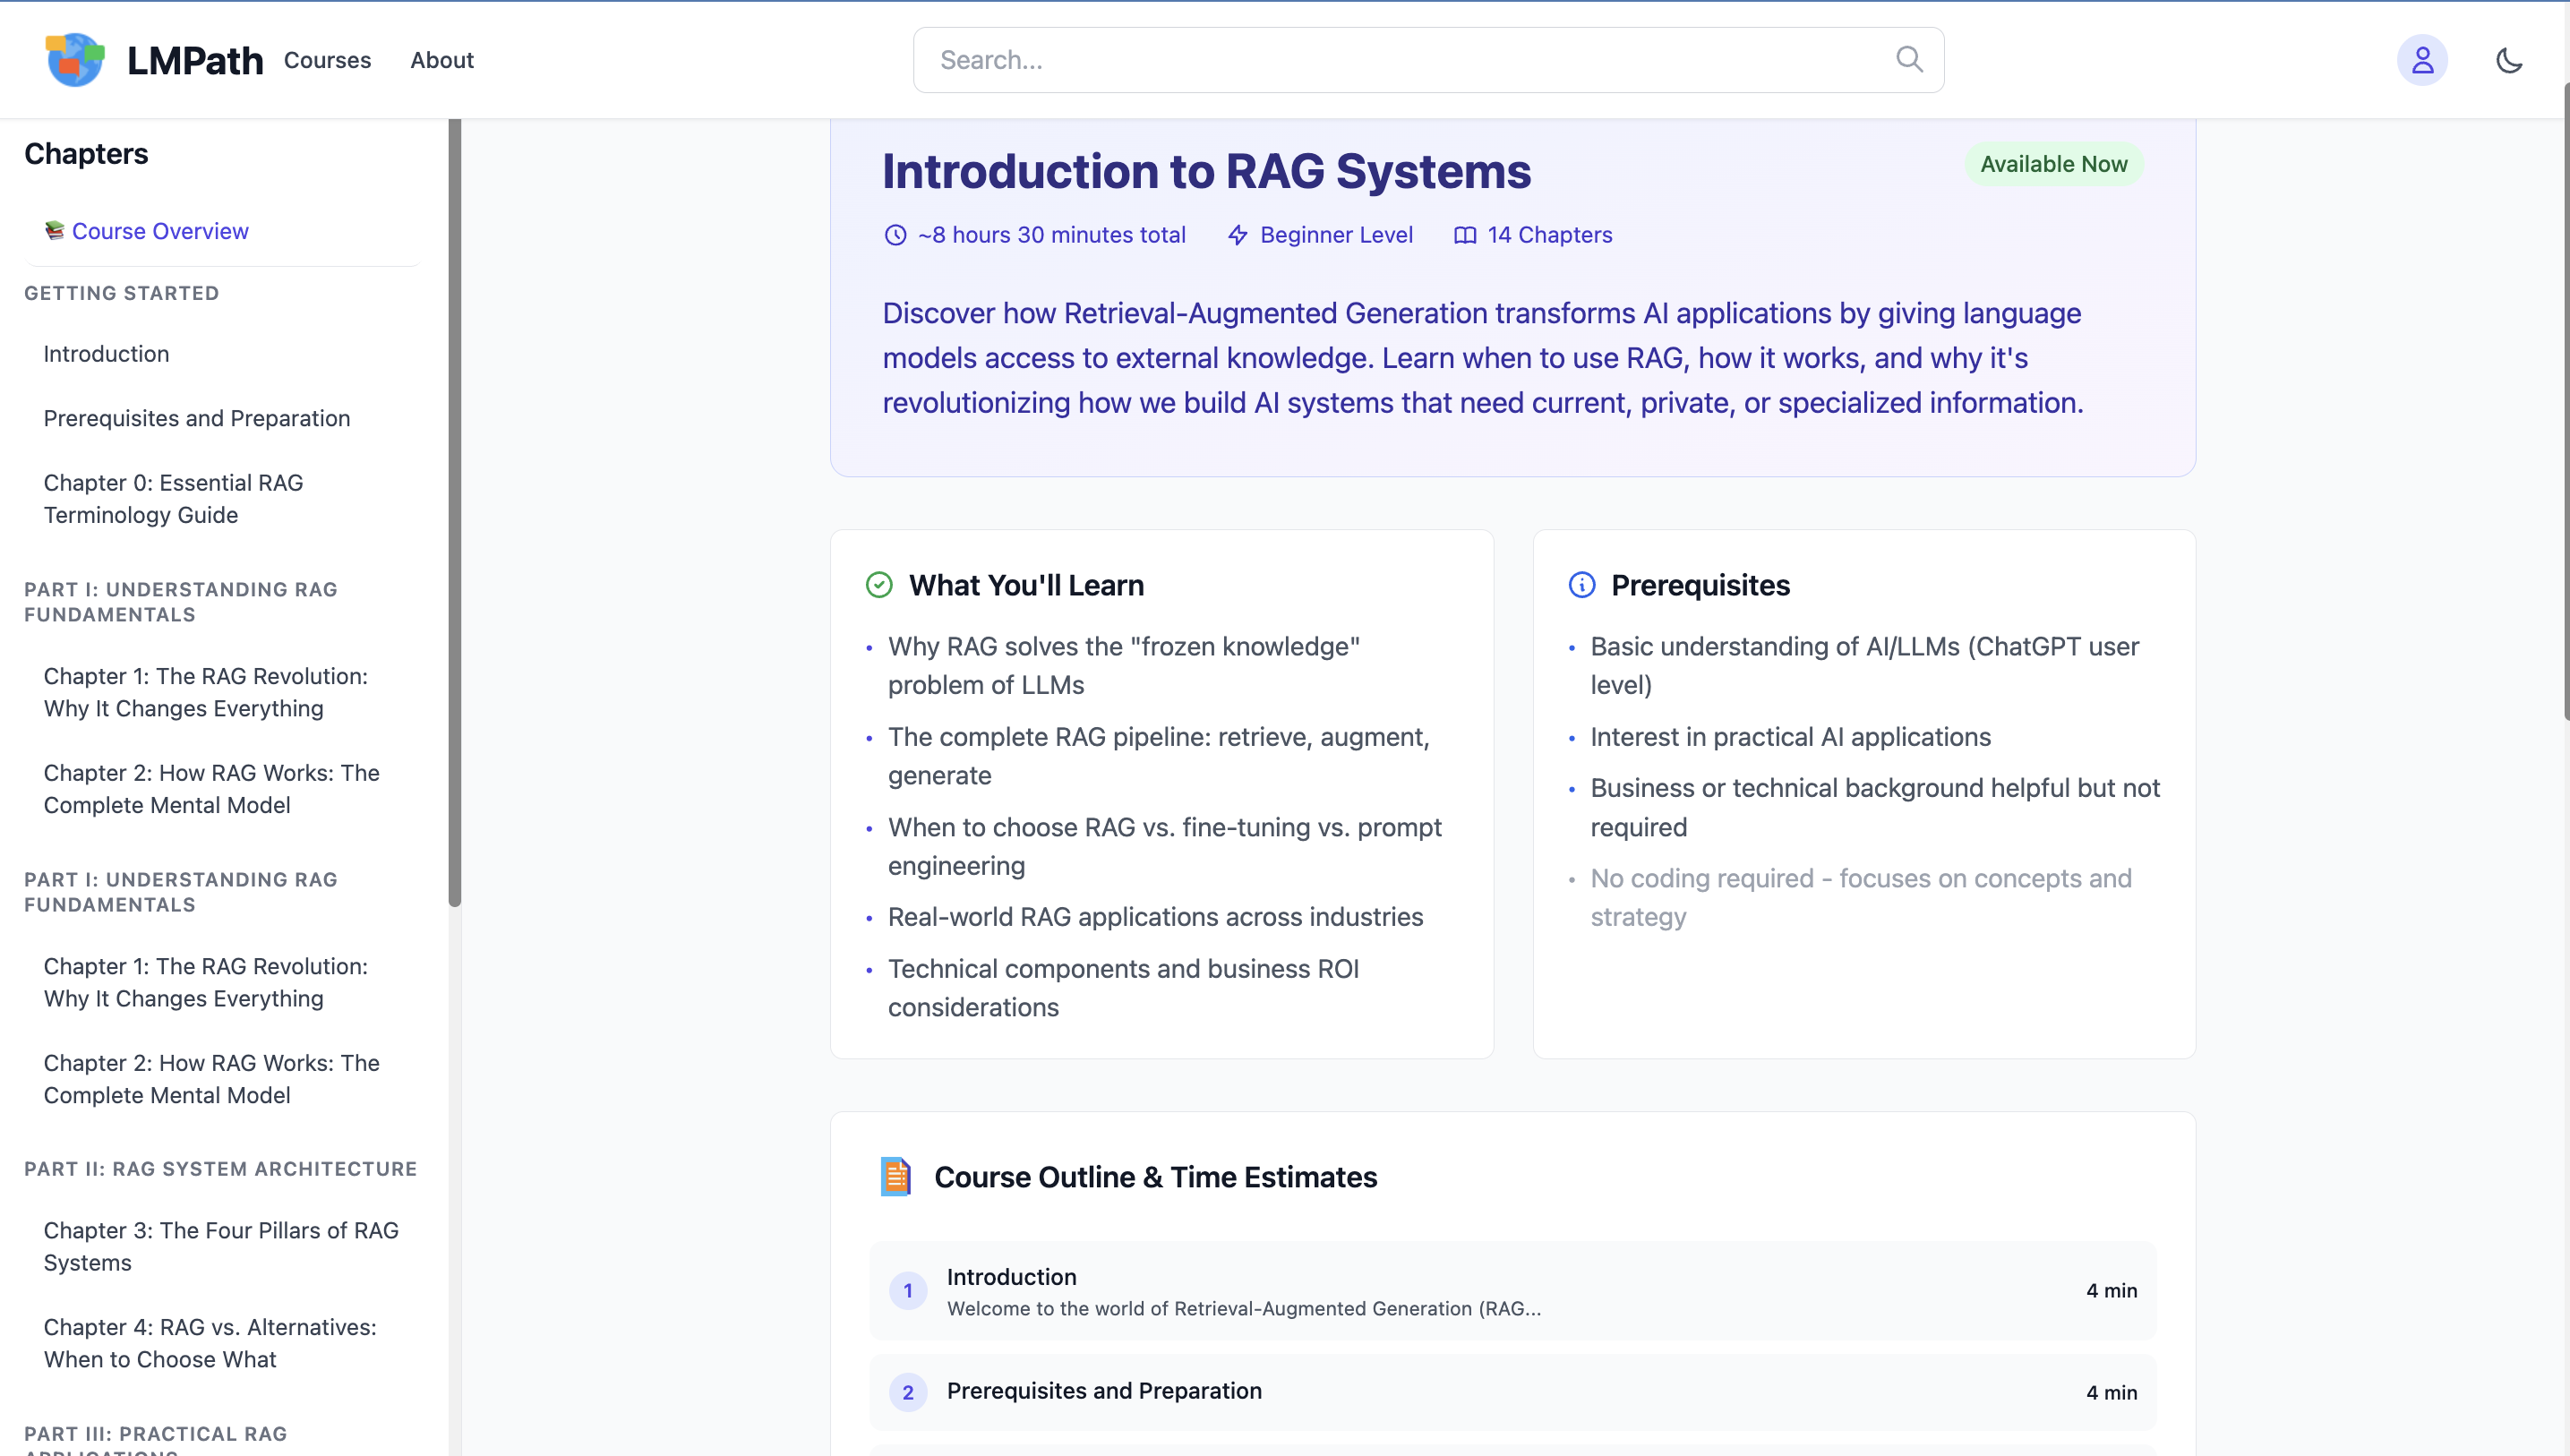Click number 2 badge in course outline

coord(908,1392)
